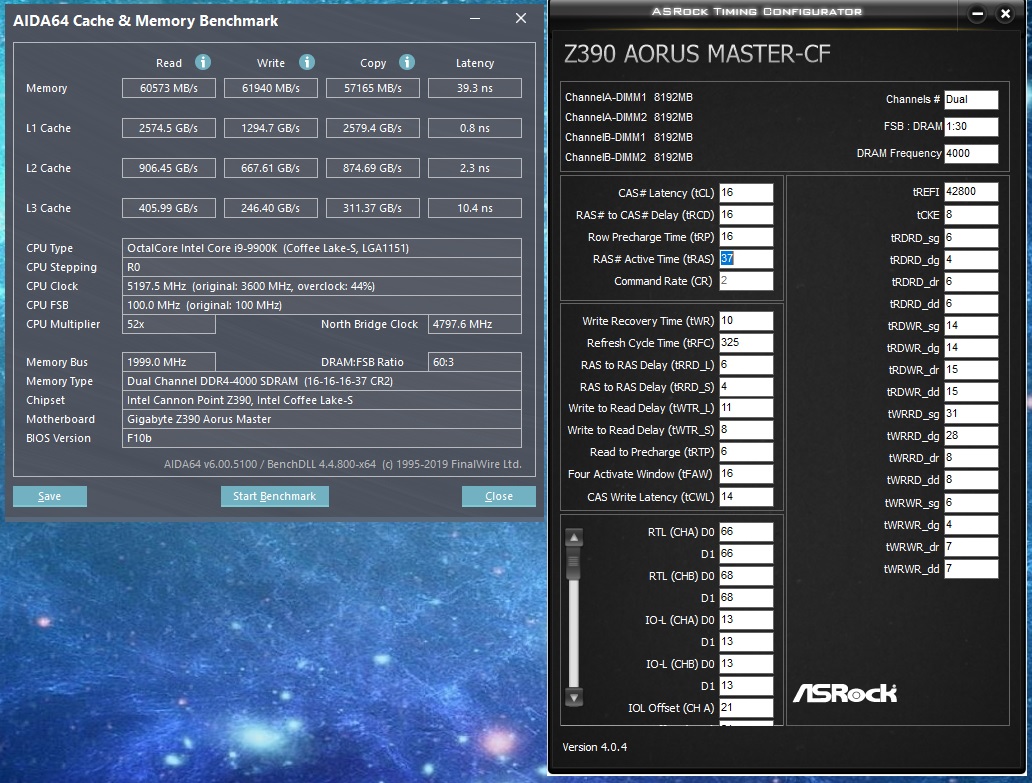Click the RAS# Active Time (tRAS) field
The image size is (1032, 783).
(746, 259)
